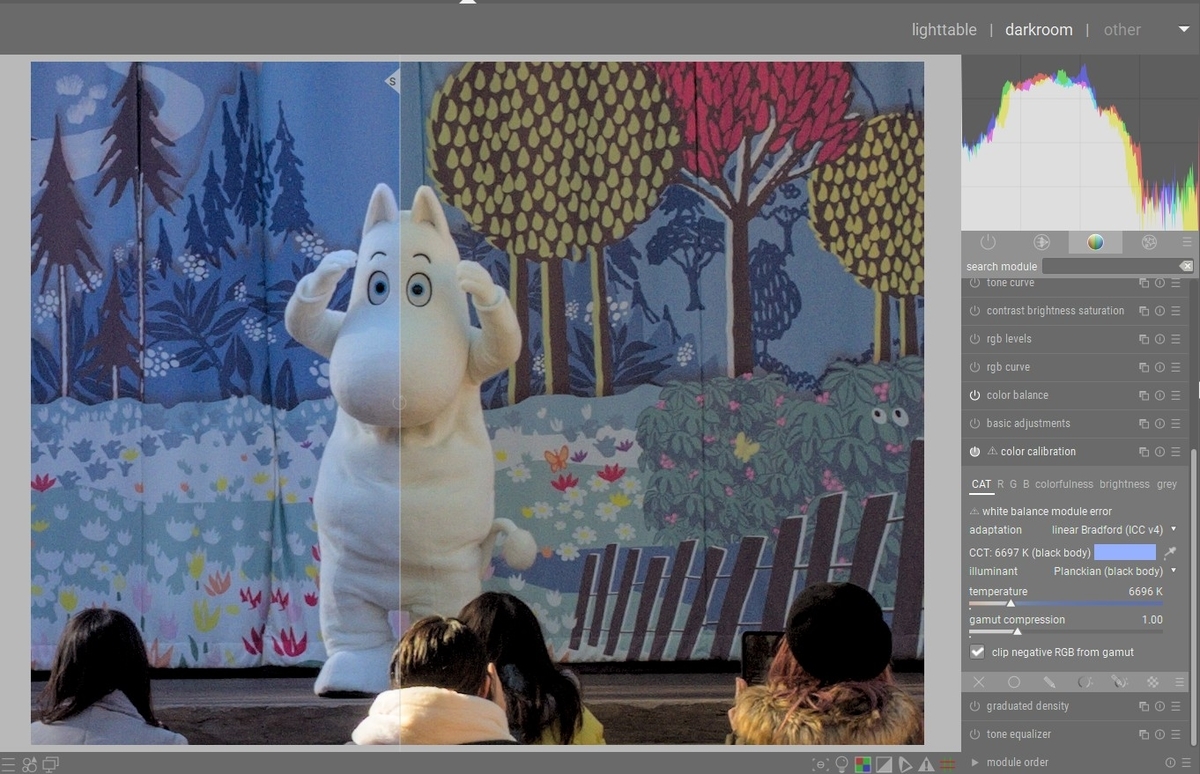Toggle clip negative RGB from gamut
The height and width of the screenshot is (774, 1200).
click(x=978, y=652)
